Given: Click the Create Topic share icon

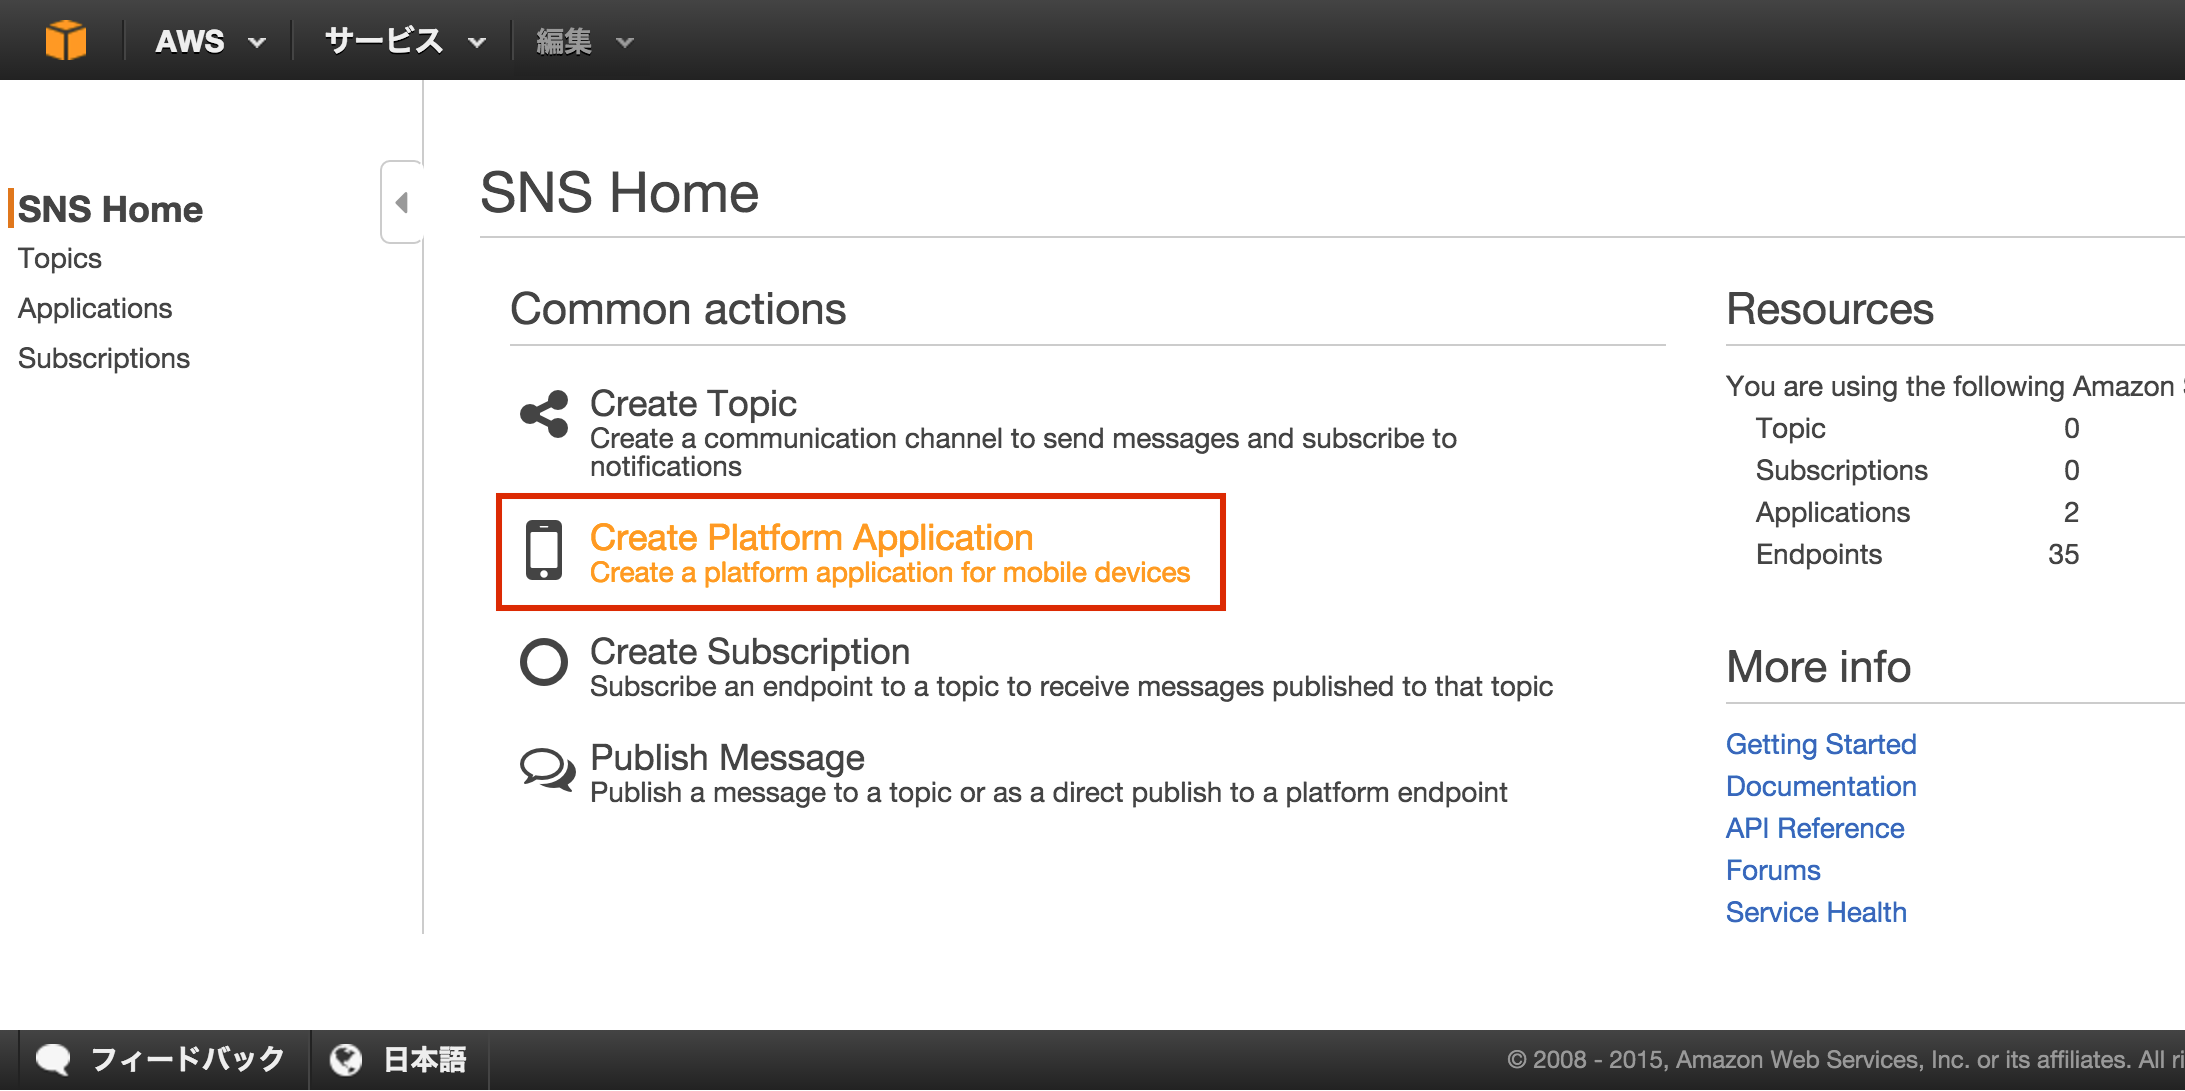Looking at the screenshot, I should (x=544, y=413).
